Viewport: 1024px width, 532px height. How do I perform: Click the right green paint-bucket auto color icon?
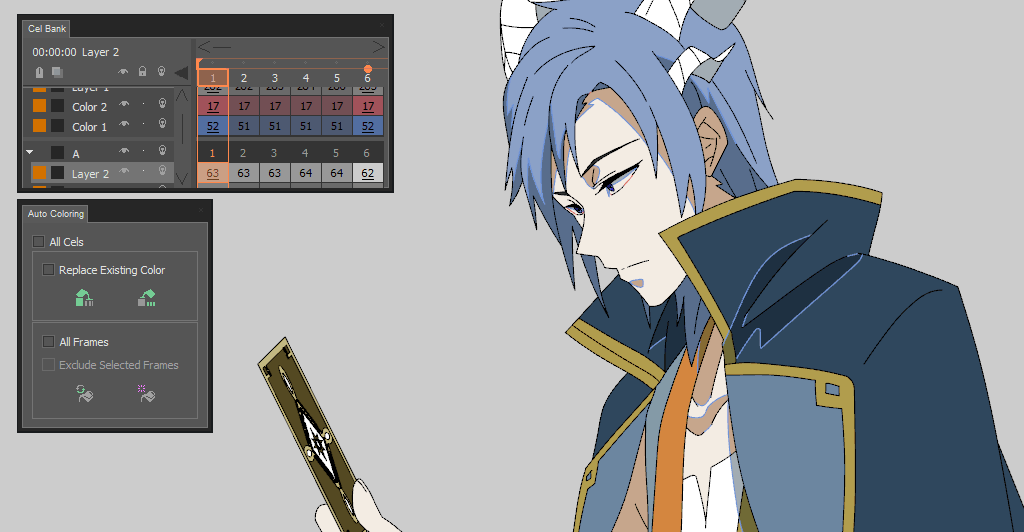click(x=147, y=298)
